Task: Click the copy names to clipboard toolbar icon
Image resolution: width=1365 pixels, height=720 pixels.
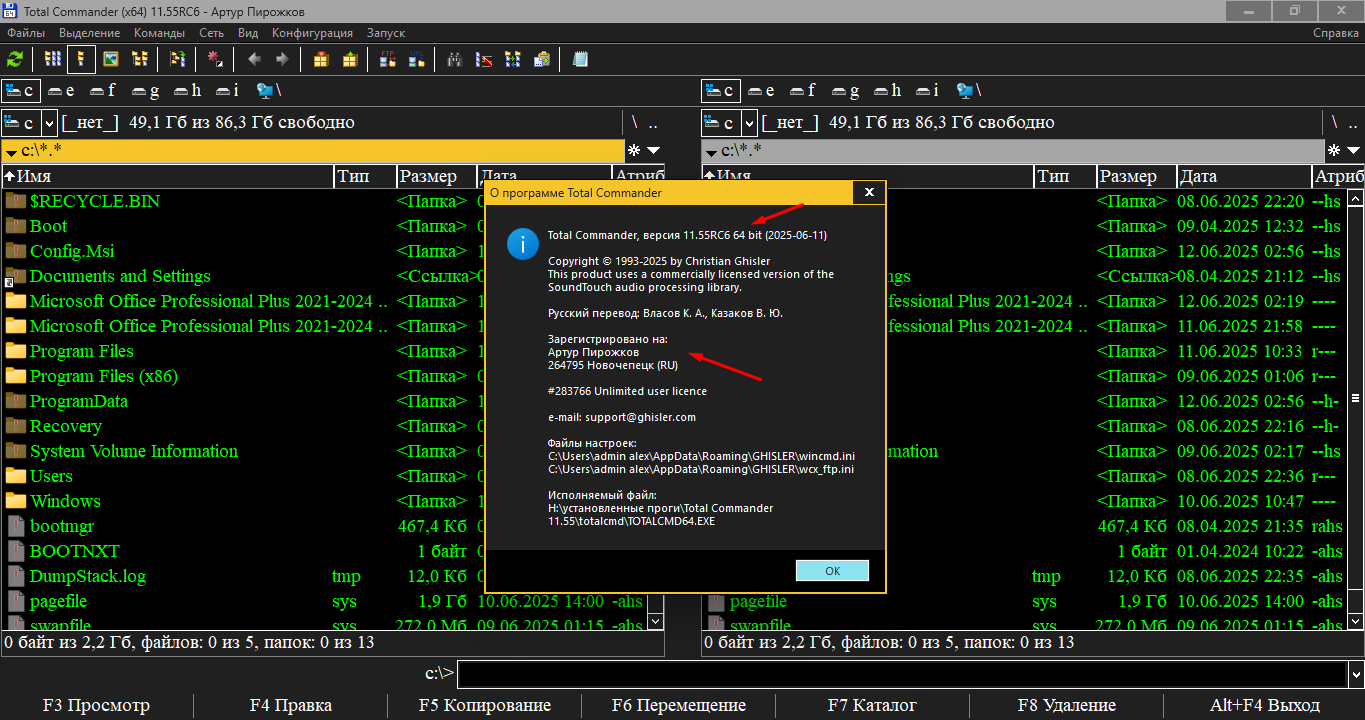Action: (542, 60)
